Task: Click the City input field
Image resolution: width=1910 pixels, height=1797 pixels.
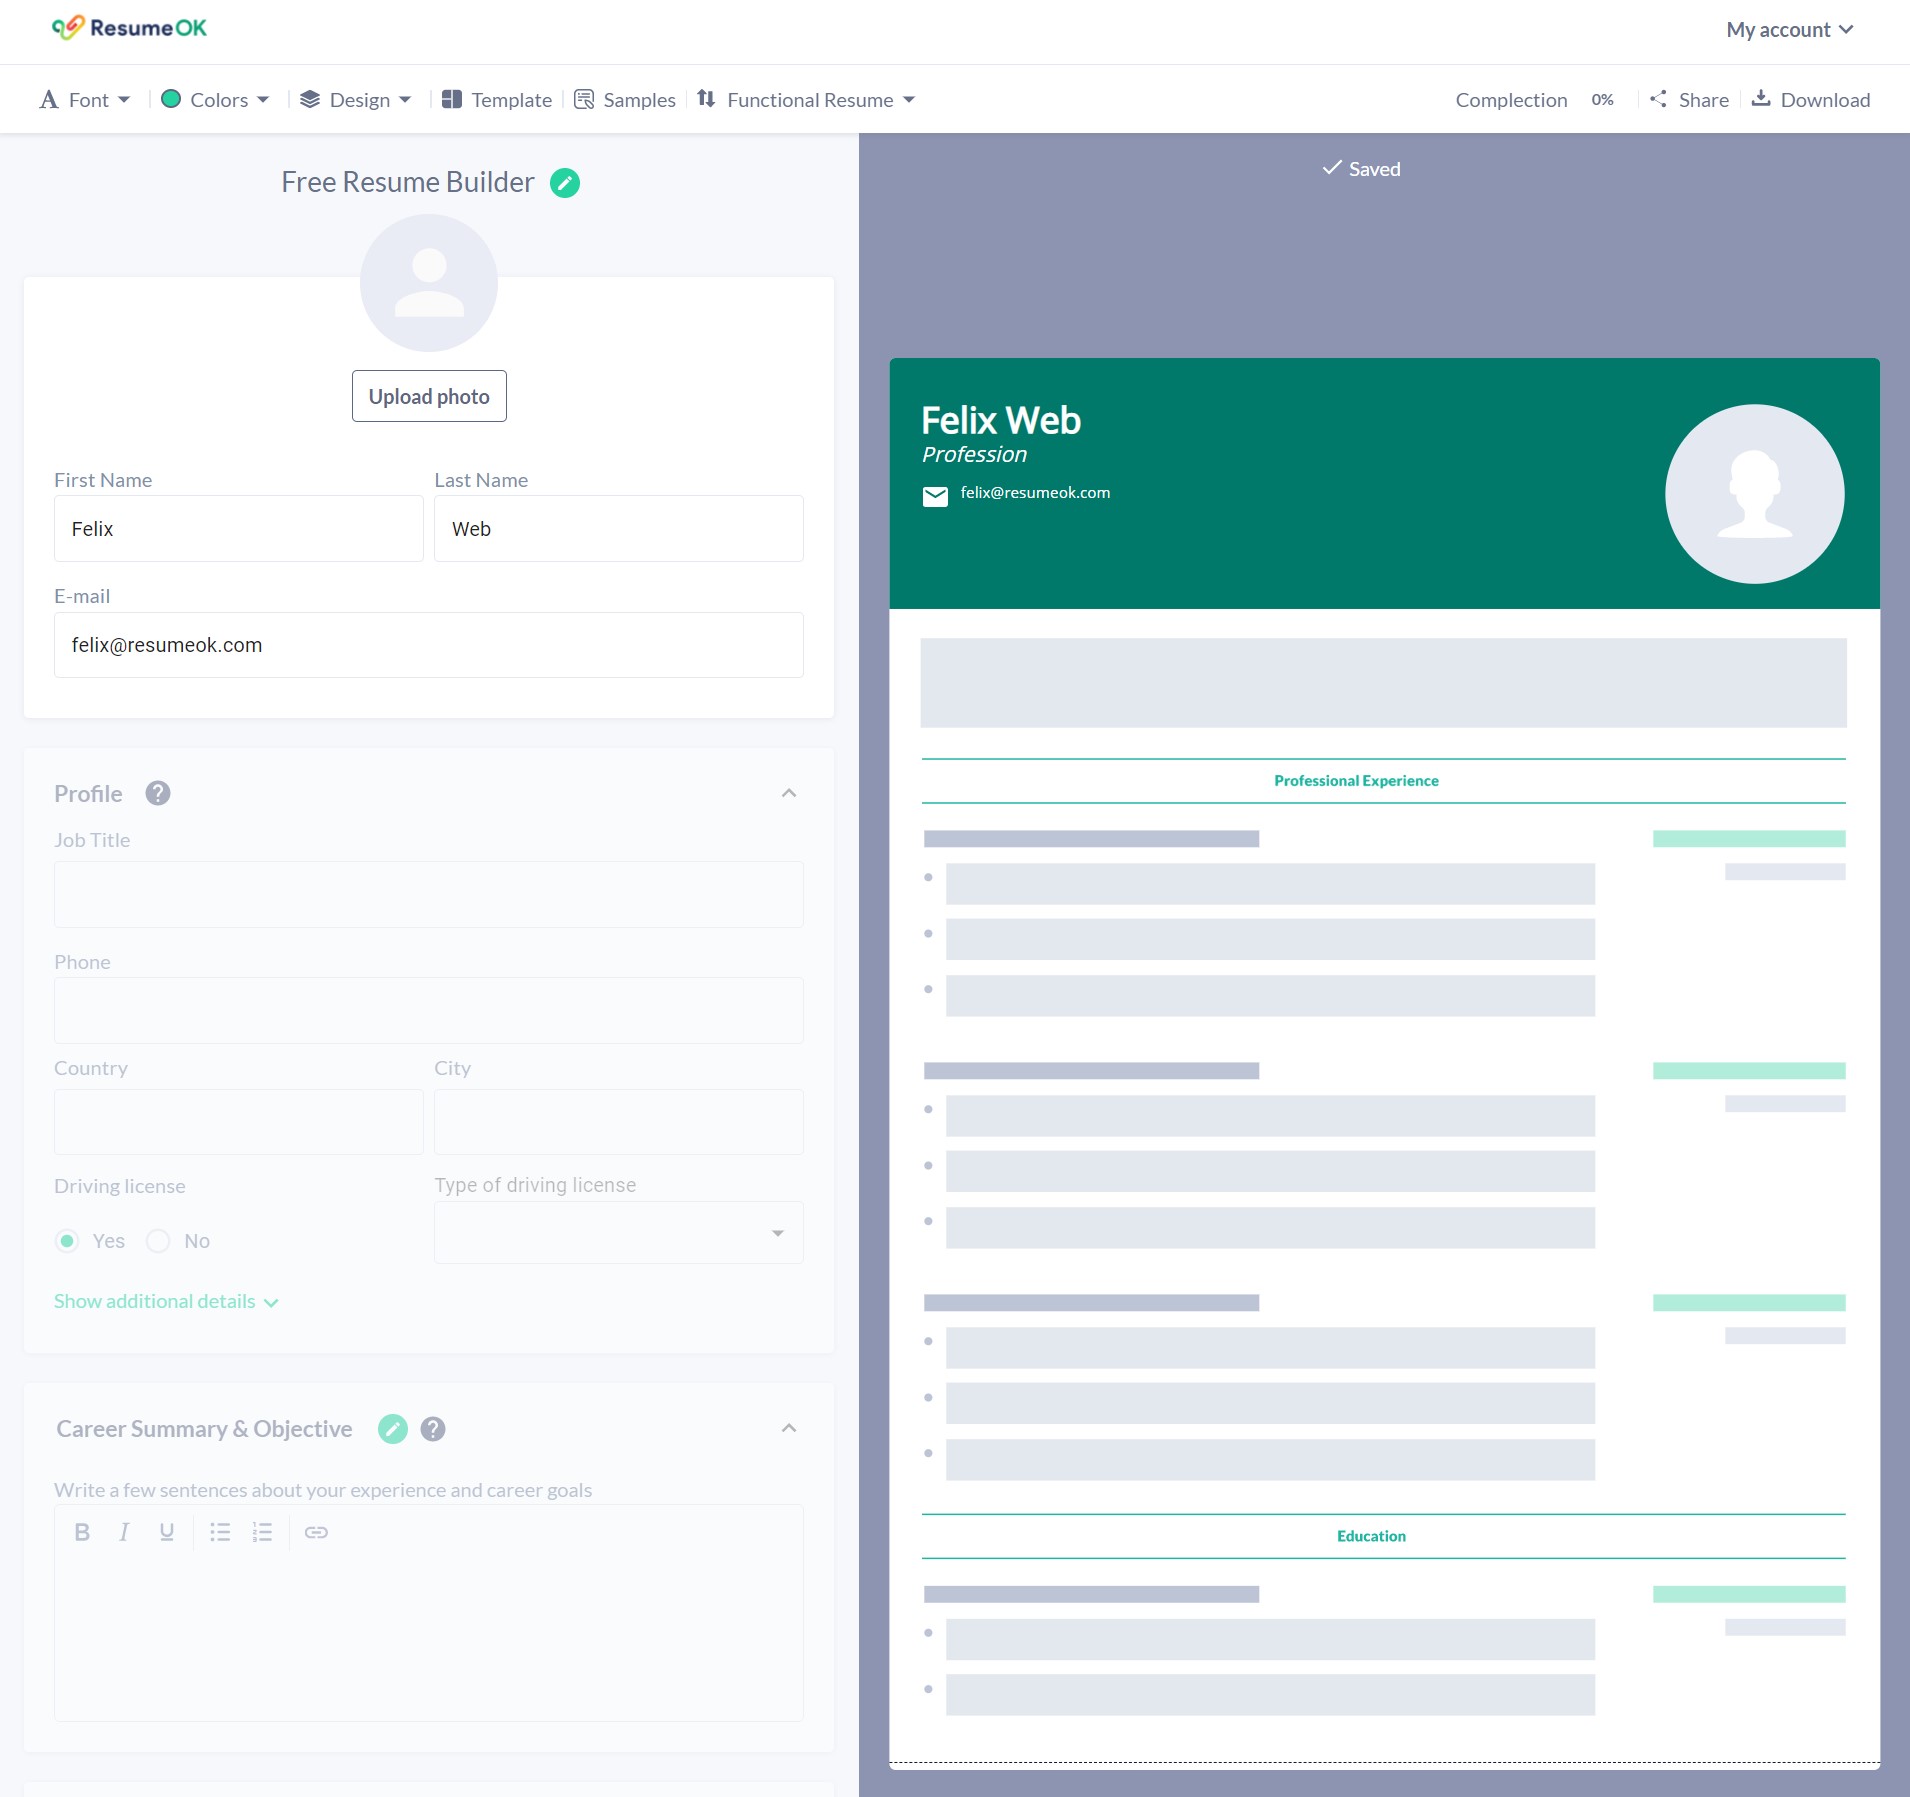Action: pyautogui.click(x=619, y=1122)
